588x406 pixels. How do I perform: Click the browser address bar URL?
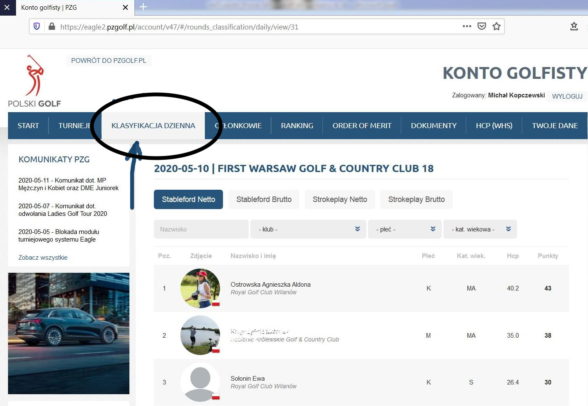[x=179, y=27]
